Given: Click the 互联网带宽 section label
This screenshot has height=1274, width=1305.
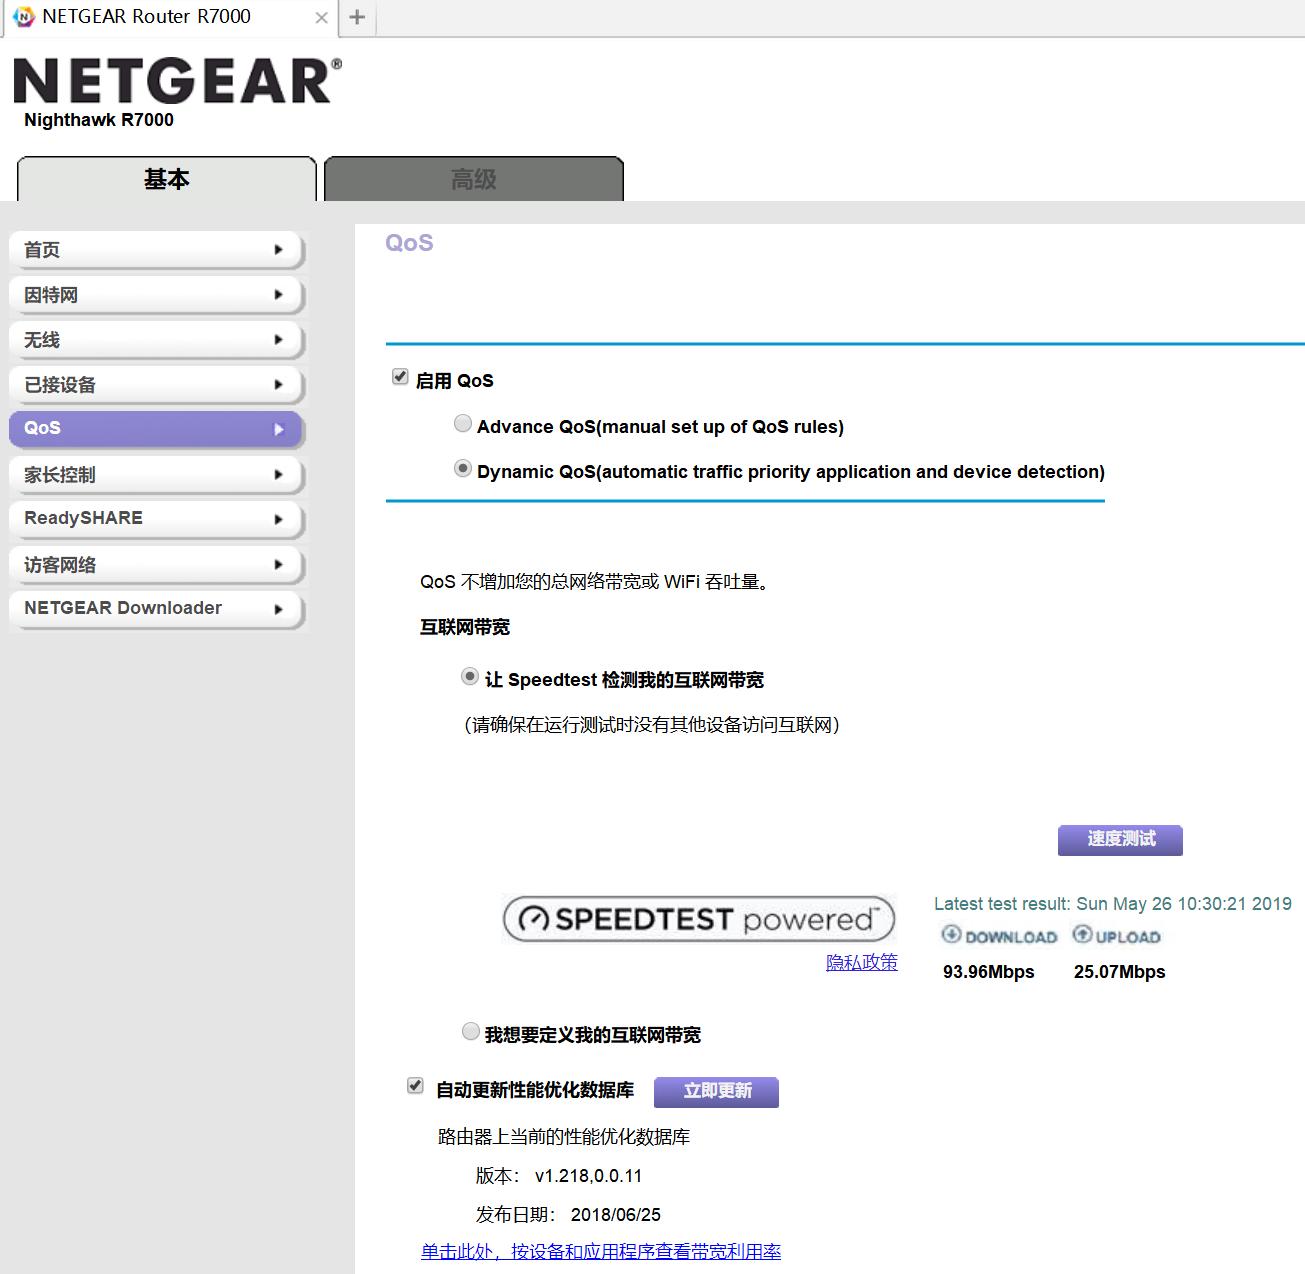Looking at the screenshot, I should pyautogui.click(x=465, y=627).
